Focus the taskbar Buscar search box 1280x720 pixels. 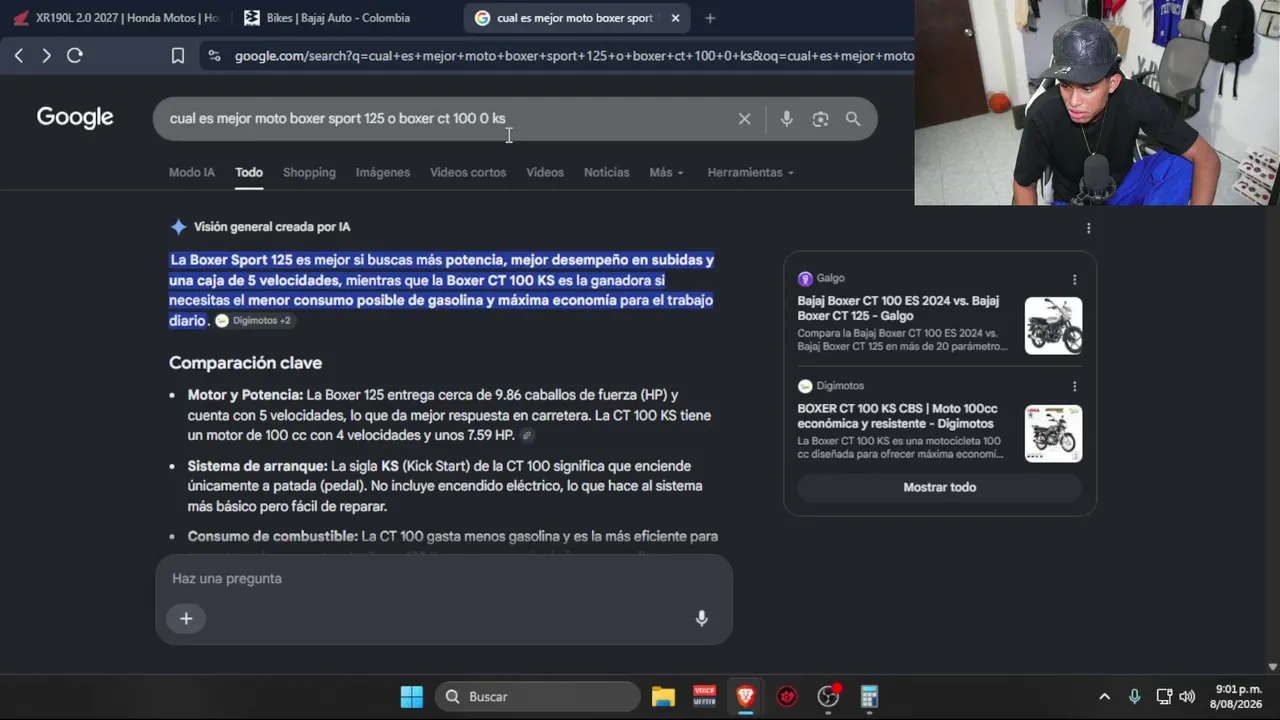click(537, 697)
